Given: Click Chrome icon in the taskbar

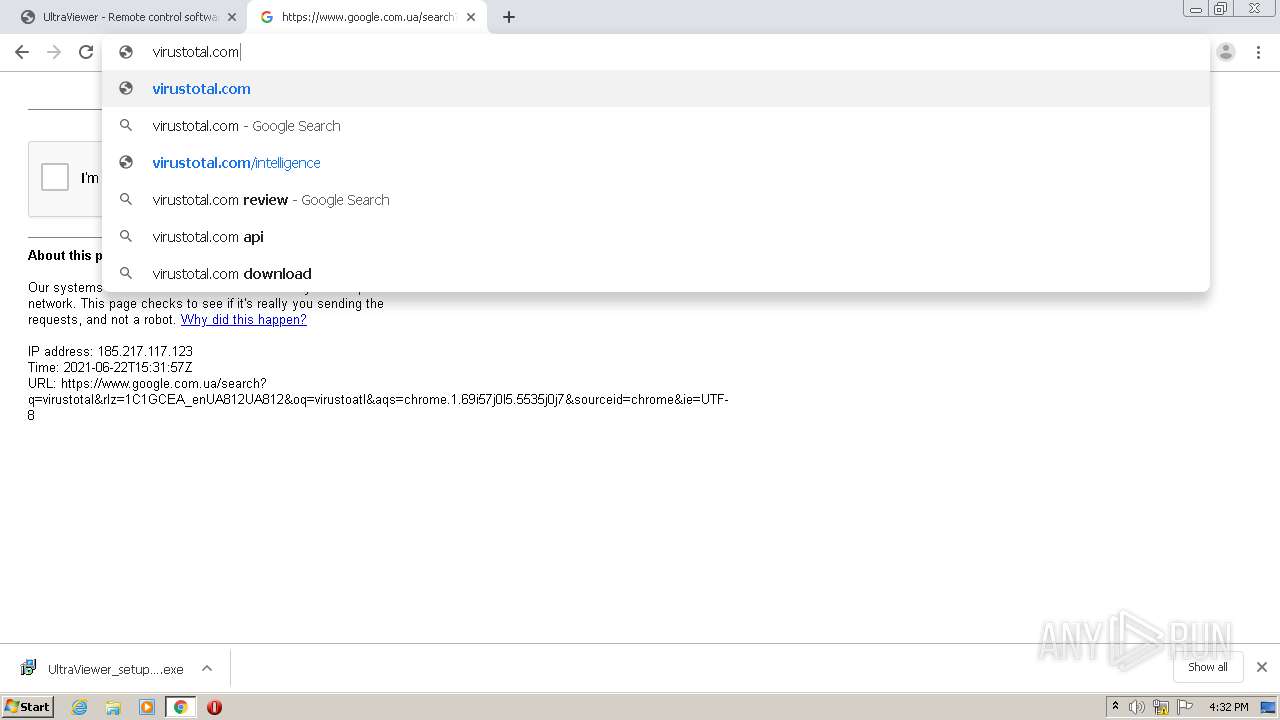Looking at the screenshot, I should [181, 707].
